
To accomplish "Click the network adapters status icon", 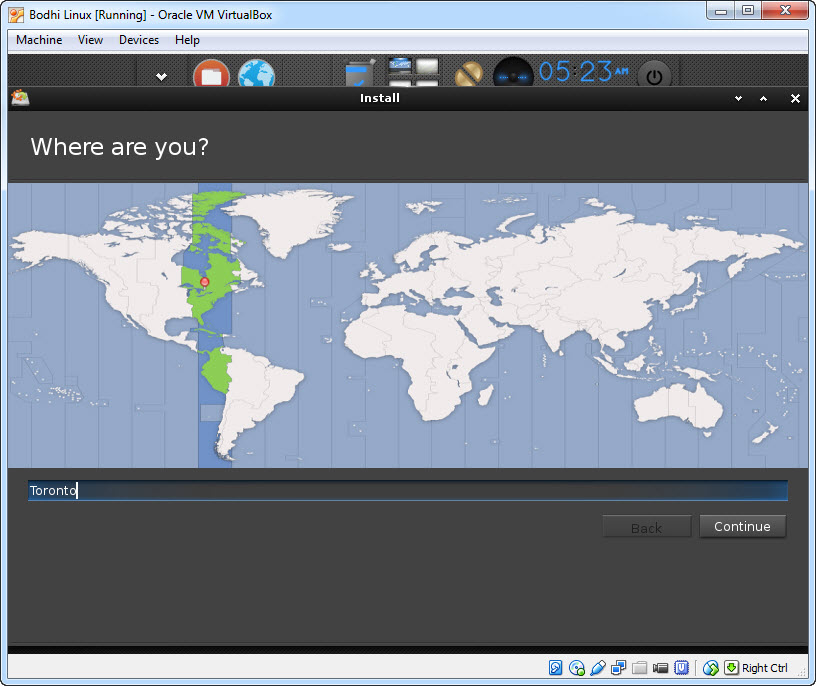I will tap(619, 668).
